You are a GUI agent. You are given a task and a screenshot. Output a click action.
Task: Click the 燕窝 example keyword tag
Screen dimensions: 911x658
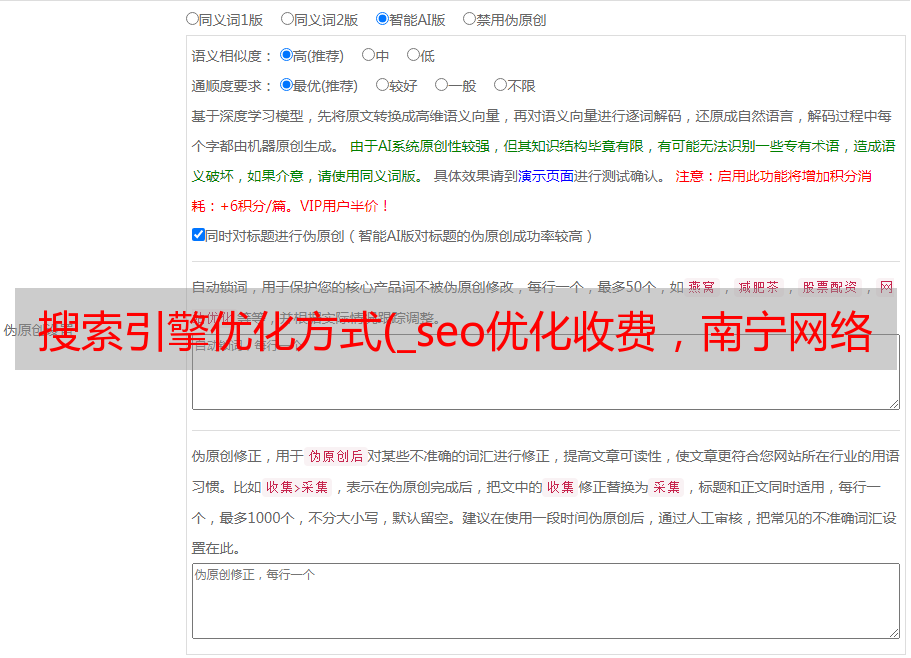(x=702, y=287)
